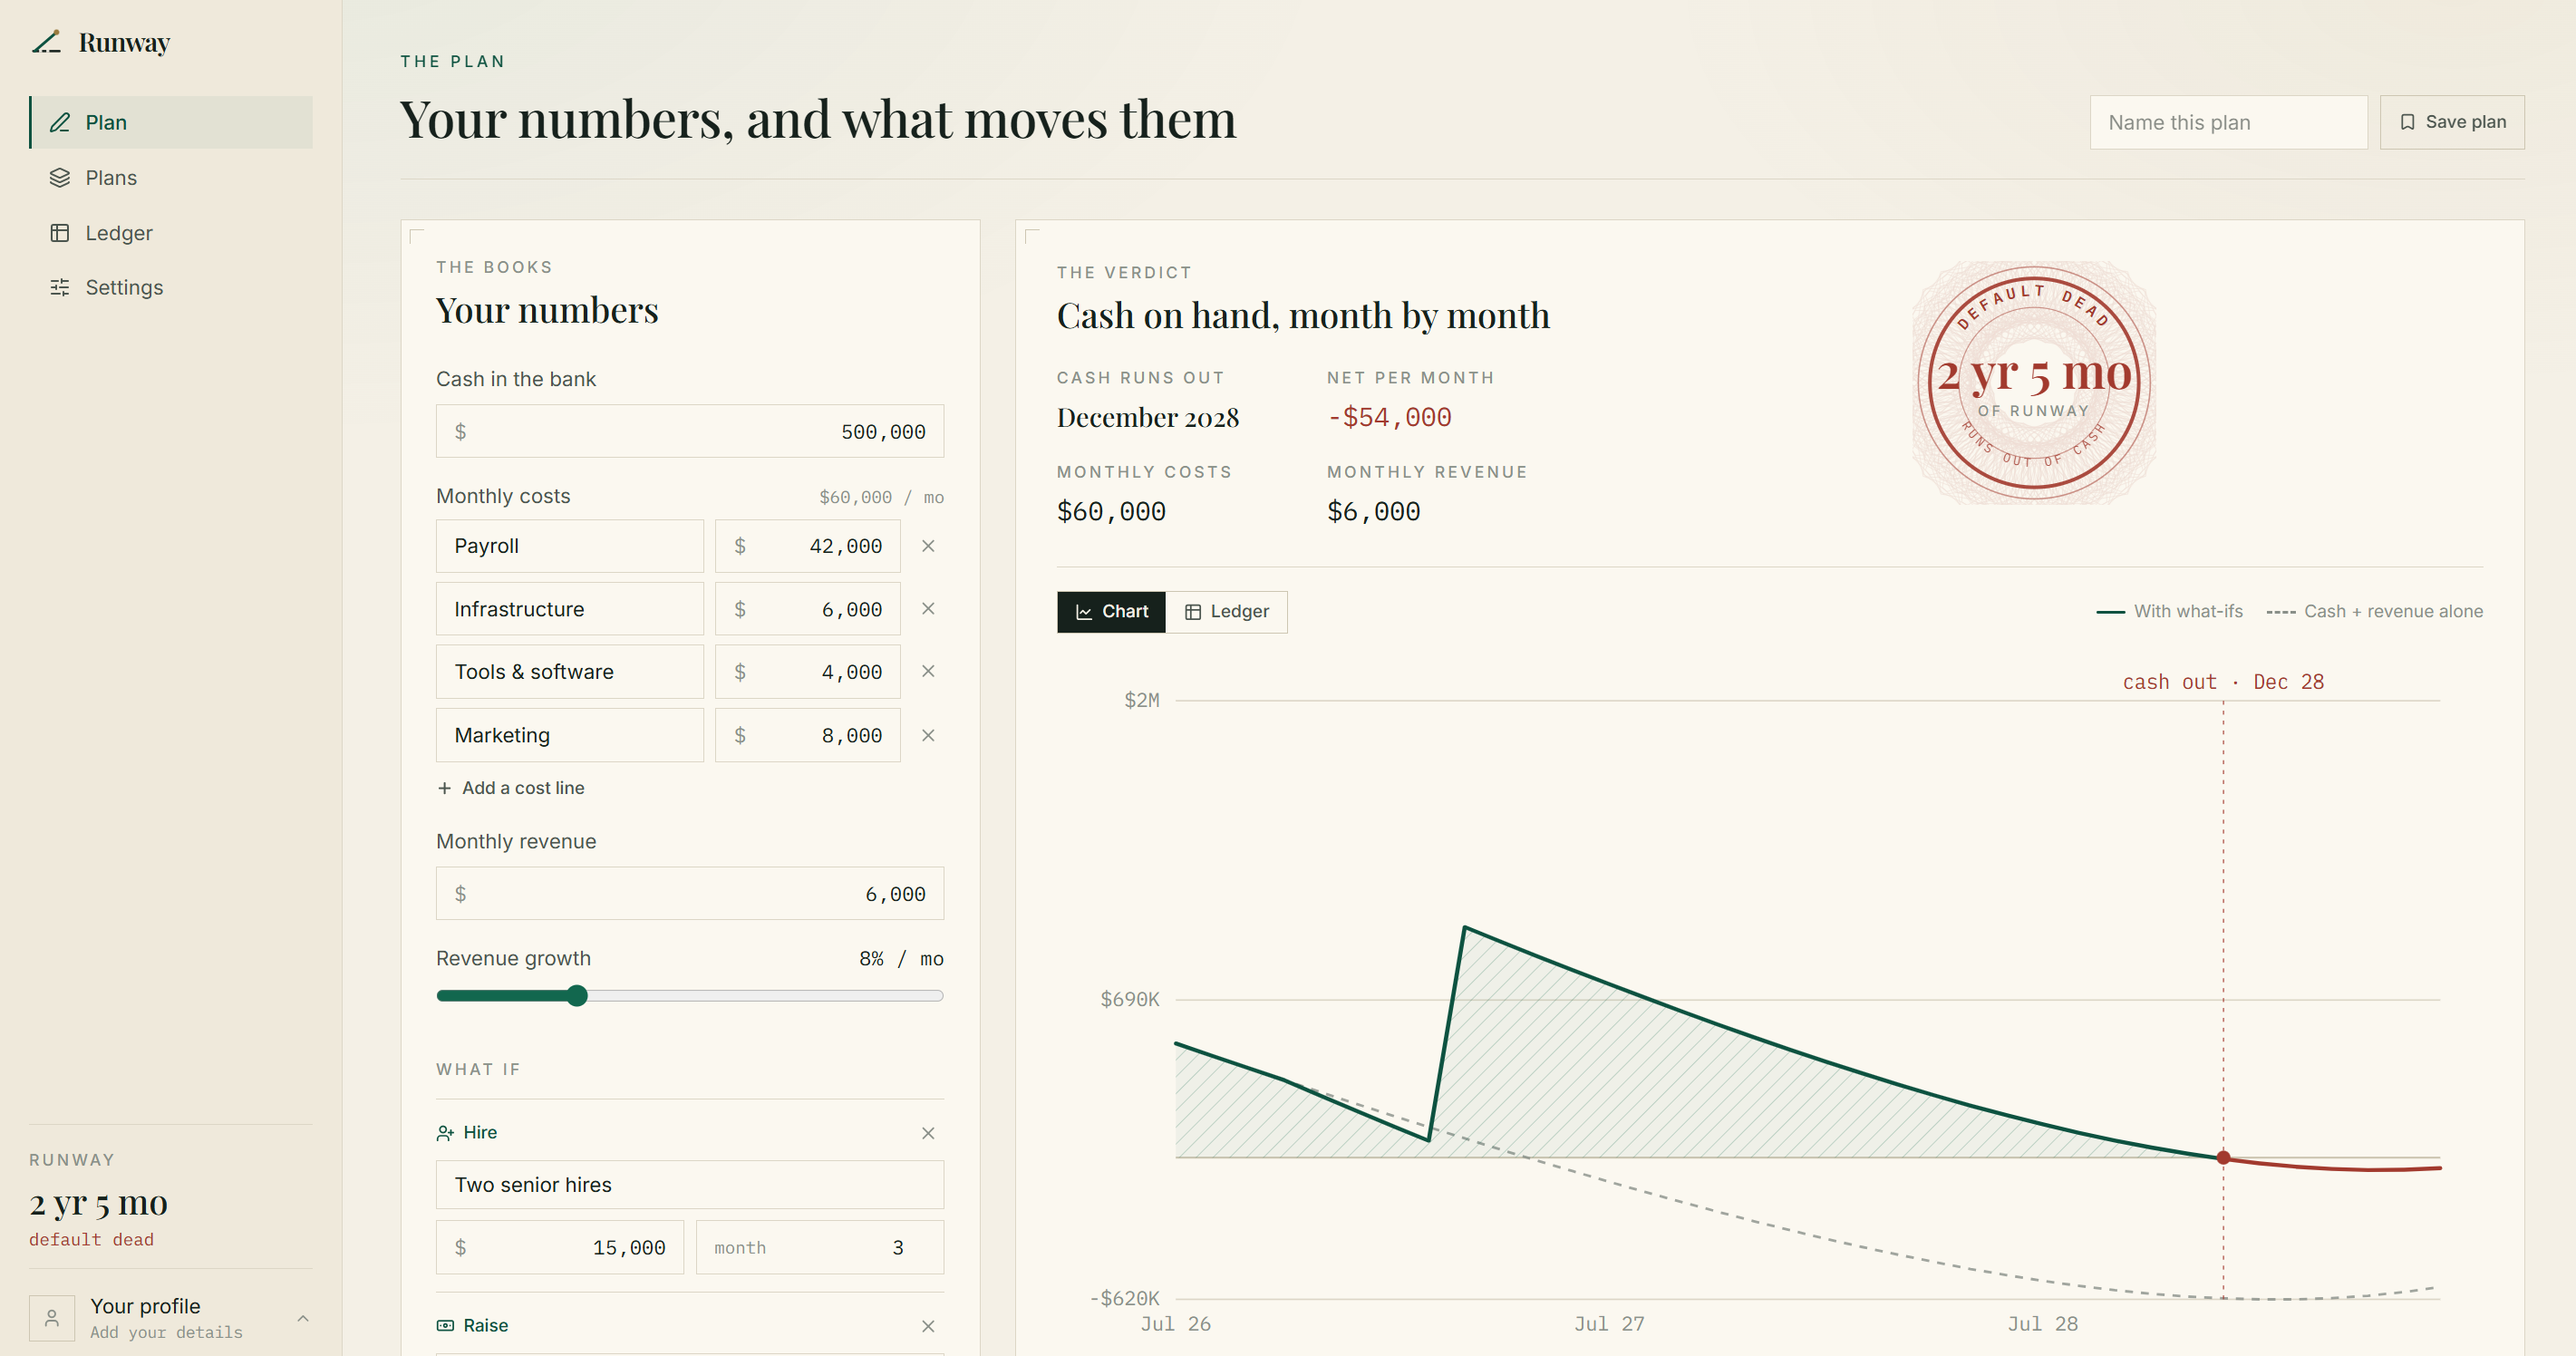This screenshot has width=2576, height=1356.
Task: Click the Hire person-plus icon
Action: (x=445, y=1133)
